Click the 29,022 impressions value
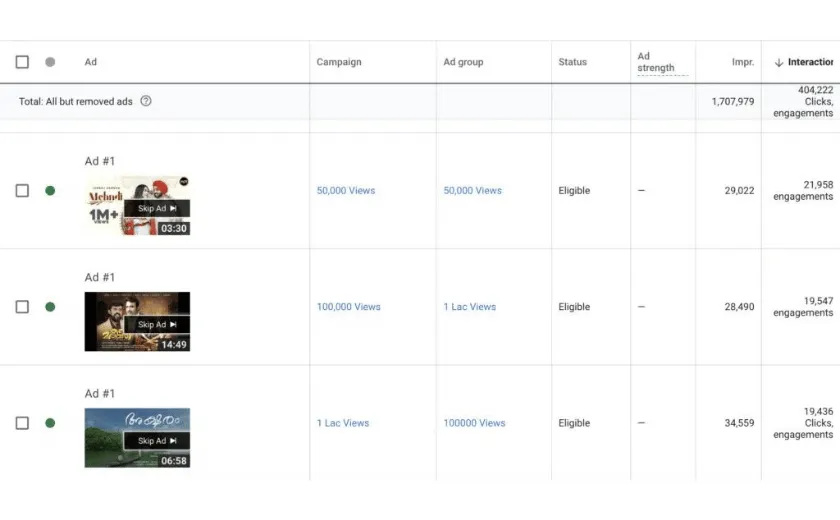840x520 pixels. [739, 191]
